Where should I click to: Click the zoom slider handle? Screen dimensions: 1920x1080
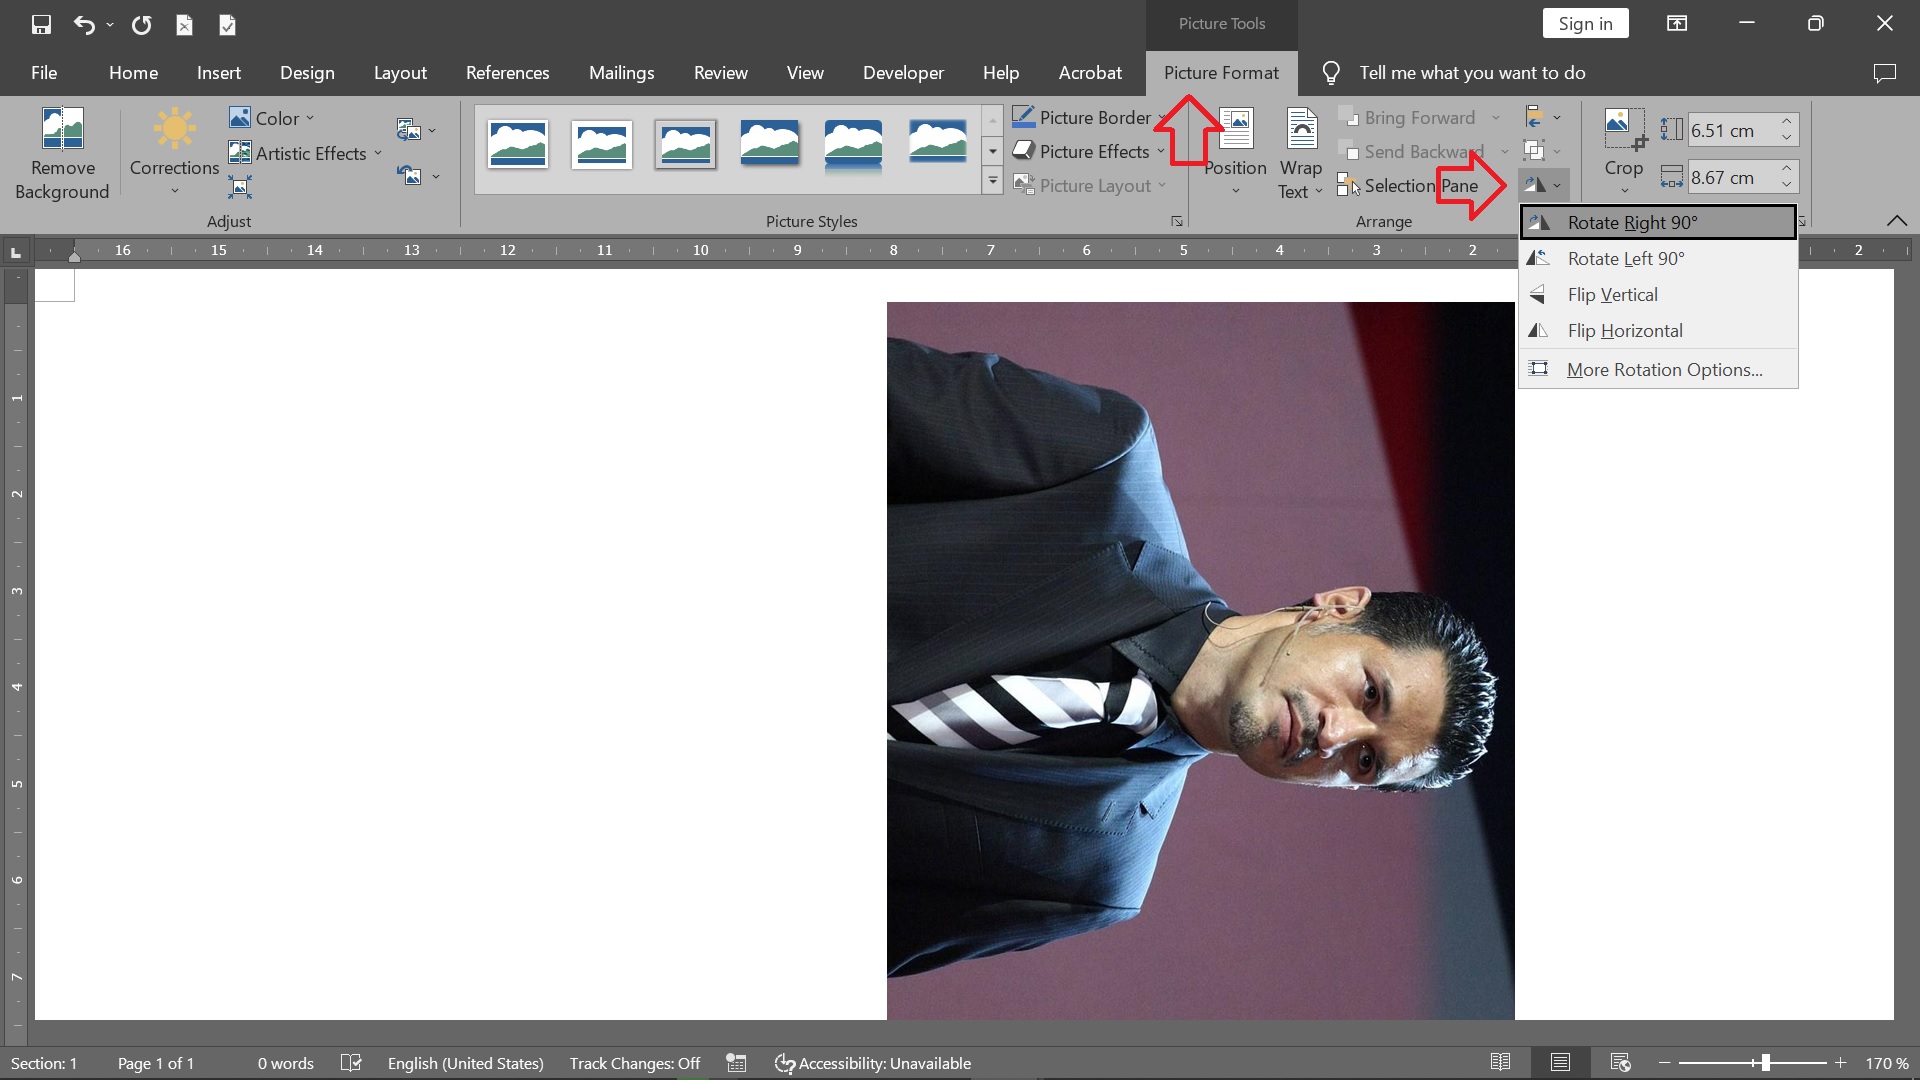pyautogui.click(x=1765, y=1063)
